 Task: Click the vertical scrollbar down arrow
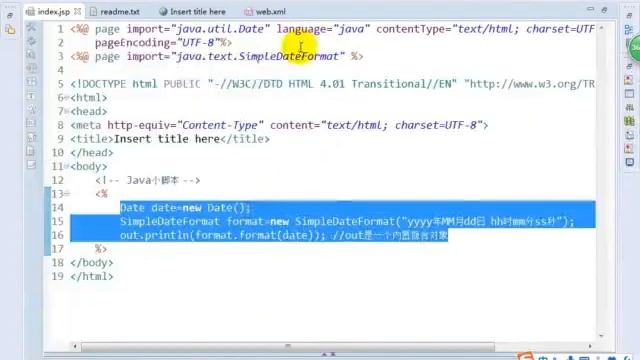pos(601,336)
